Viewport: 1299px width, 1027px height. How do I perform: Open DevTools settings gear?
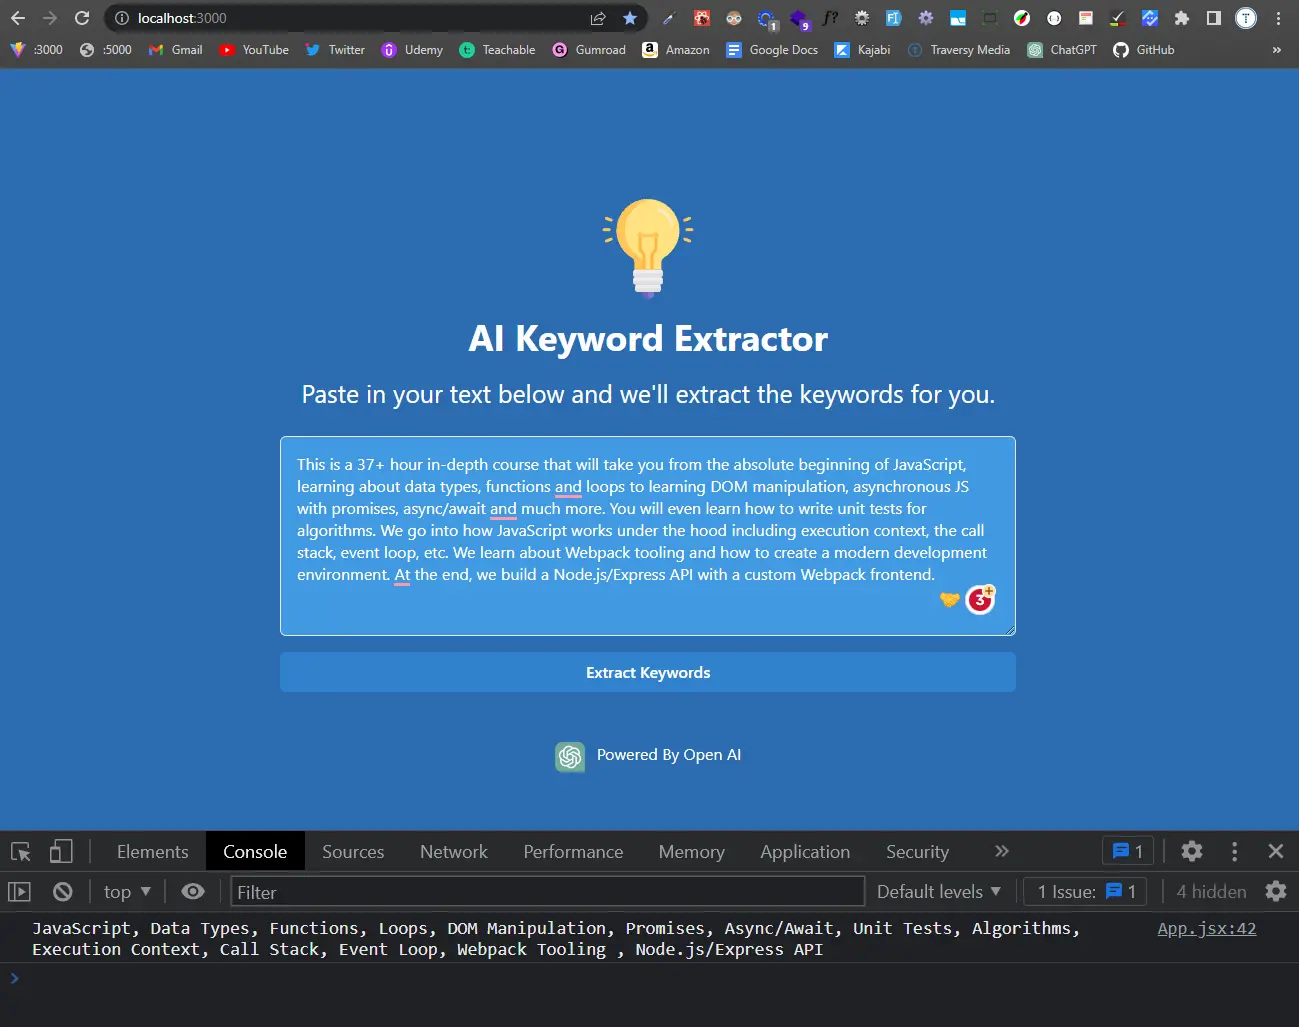pos(1192,852)
